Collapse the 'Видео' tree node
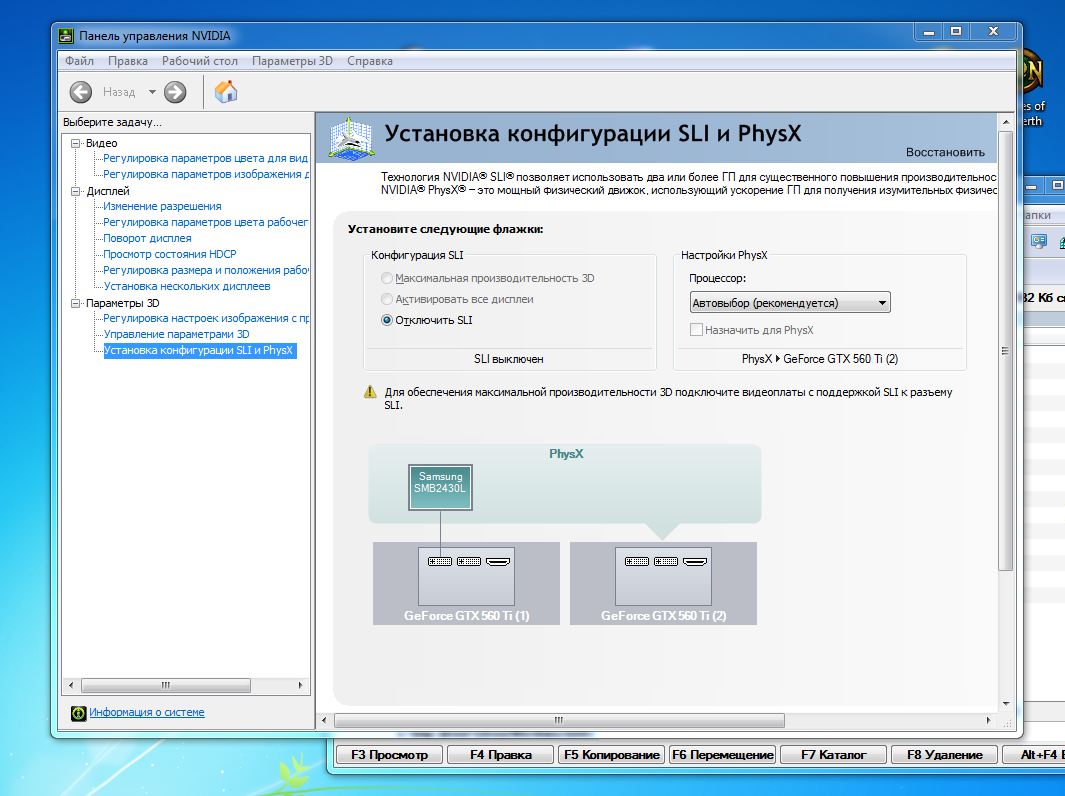Viewport: 1065px width, 796px height. point(76,143)
